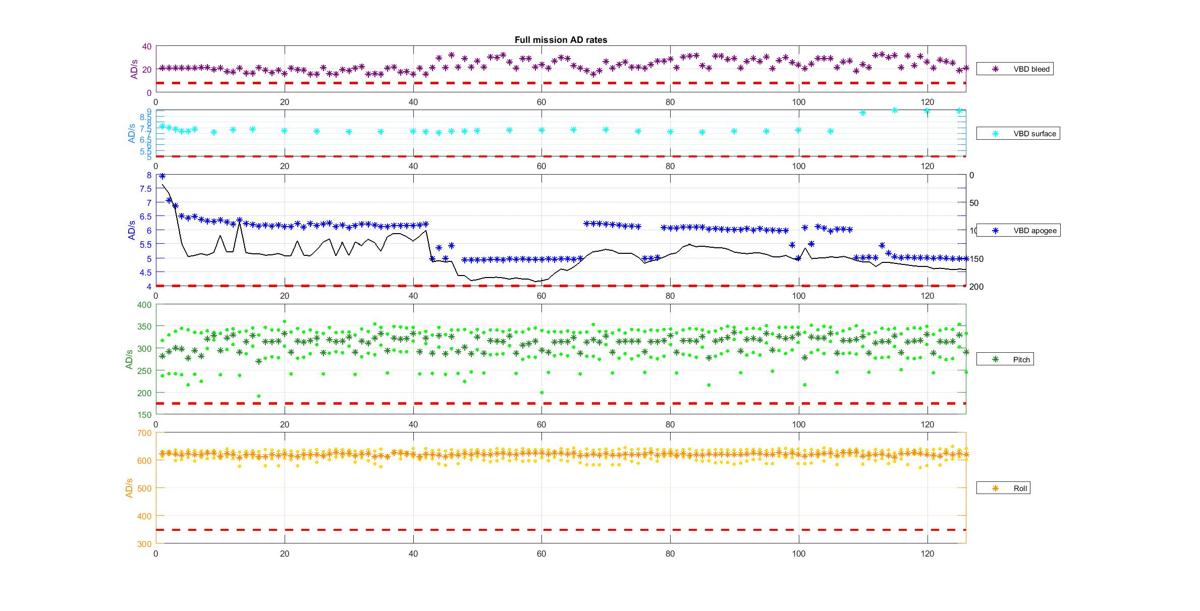Select the Pitch legend entry
This screenshot has height=611, width=1200.
point(1004,358)
